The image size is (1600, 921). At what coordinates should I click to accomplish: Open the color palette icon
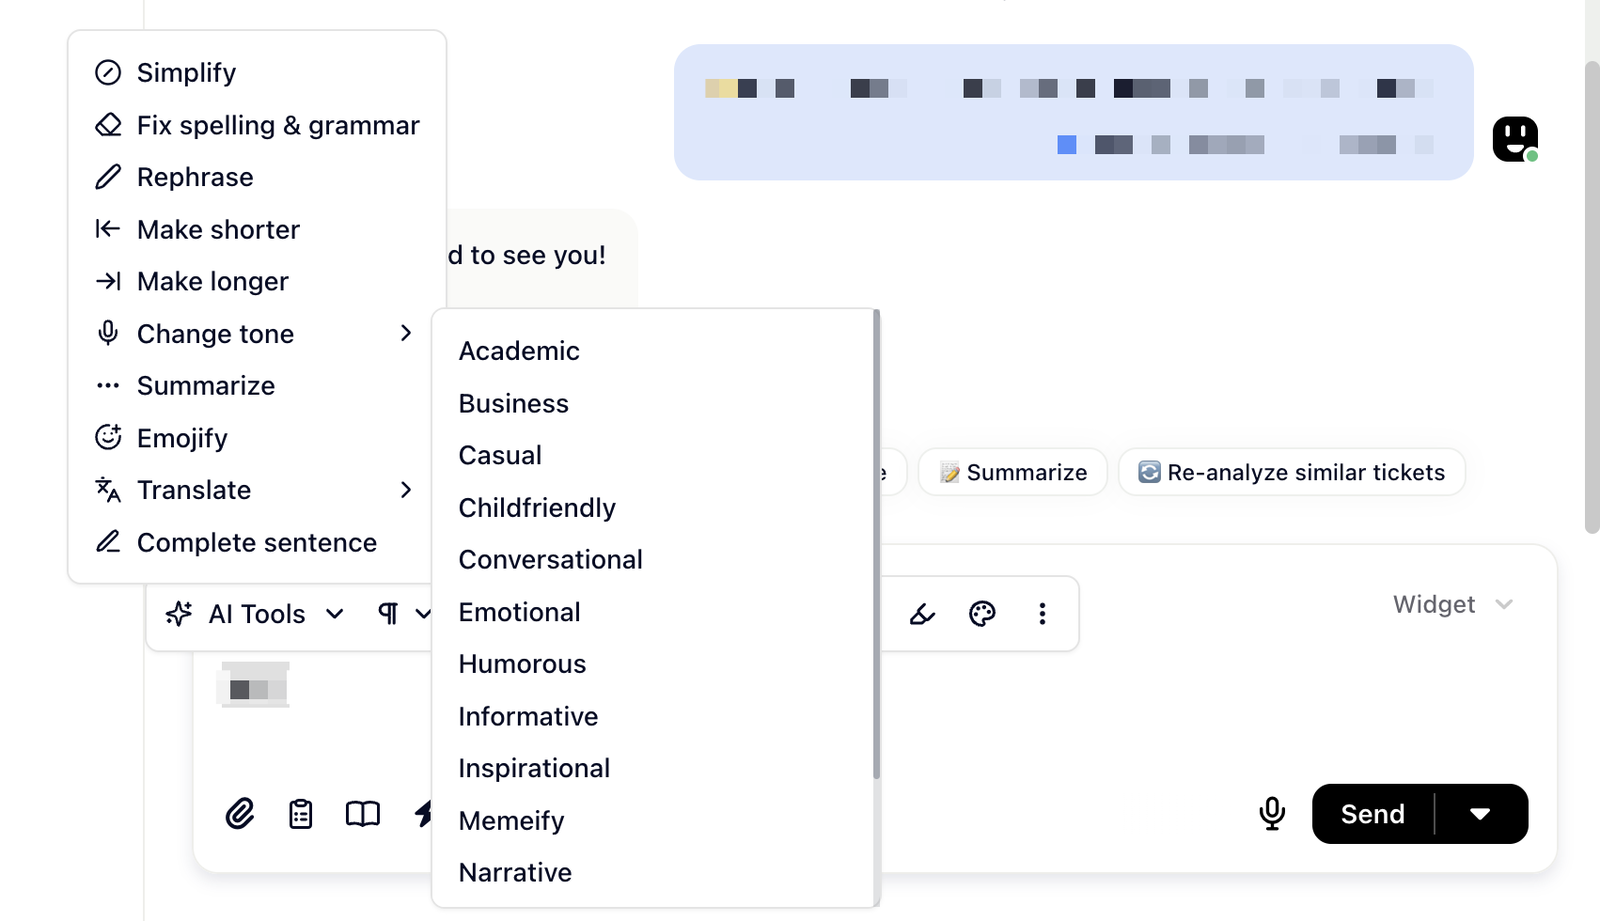[x=982, y=614]
